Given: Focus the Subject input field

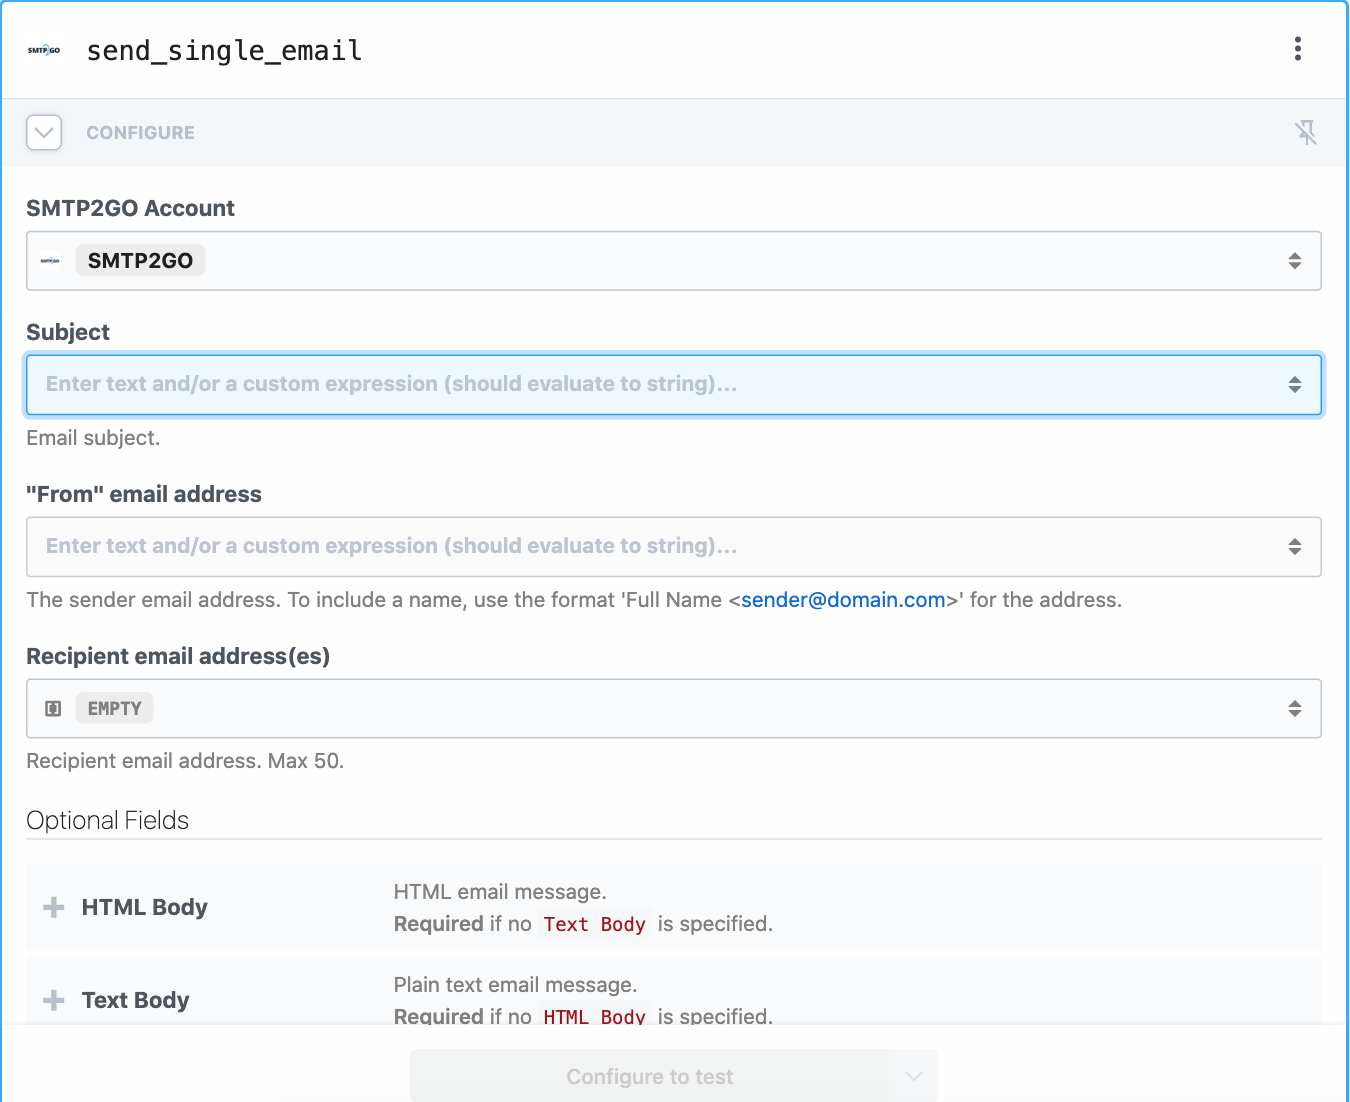Looking at the screenshot, I should [x=674, y=384].
